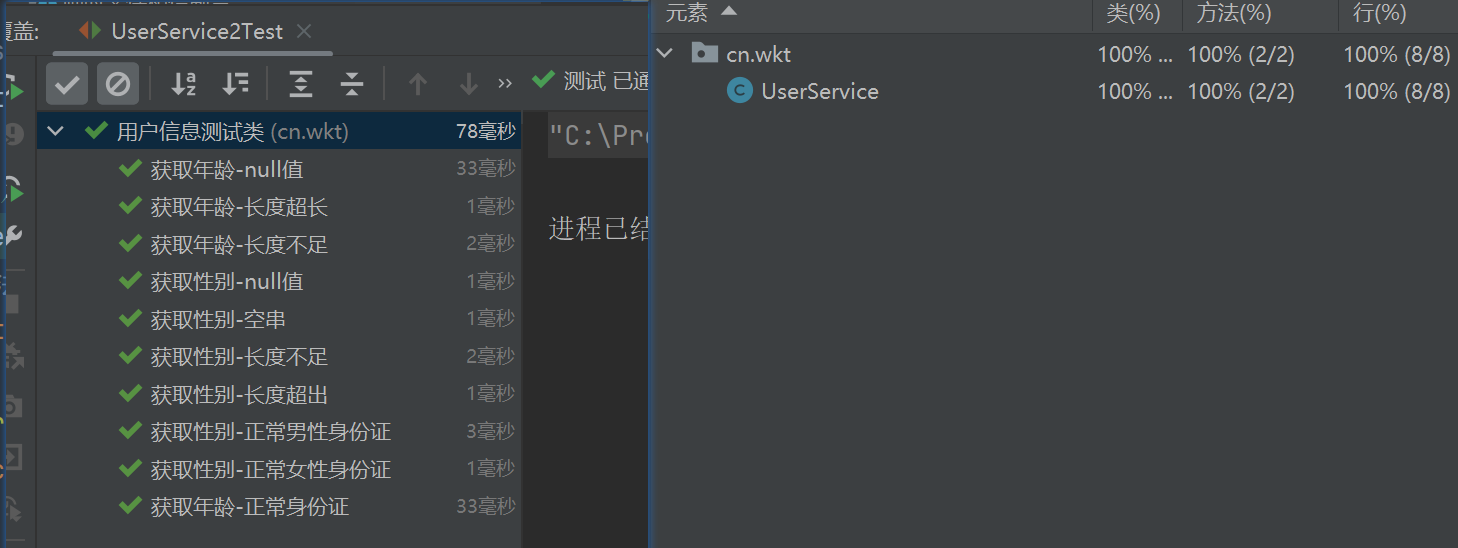Click the Collapse All icon
The height and width of the screenshot is (548, 1458).
pos(351,84)
